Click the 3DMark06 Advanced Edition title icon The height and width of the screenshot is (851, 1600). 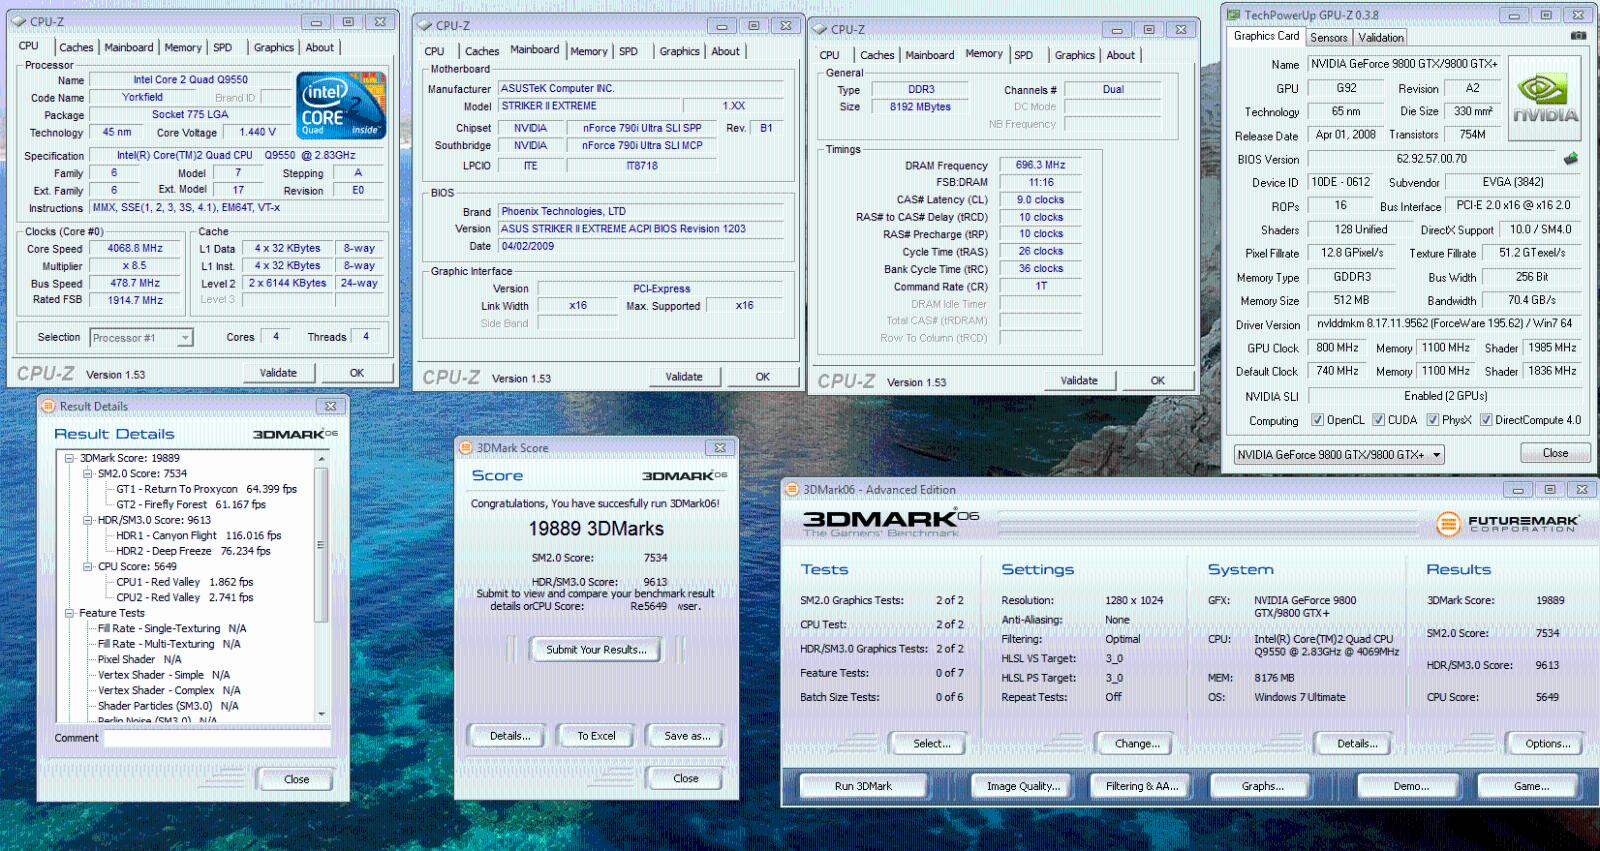click(x=792, y=490)
